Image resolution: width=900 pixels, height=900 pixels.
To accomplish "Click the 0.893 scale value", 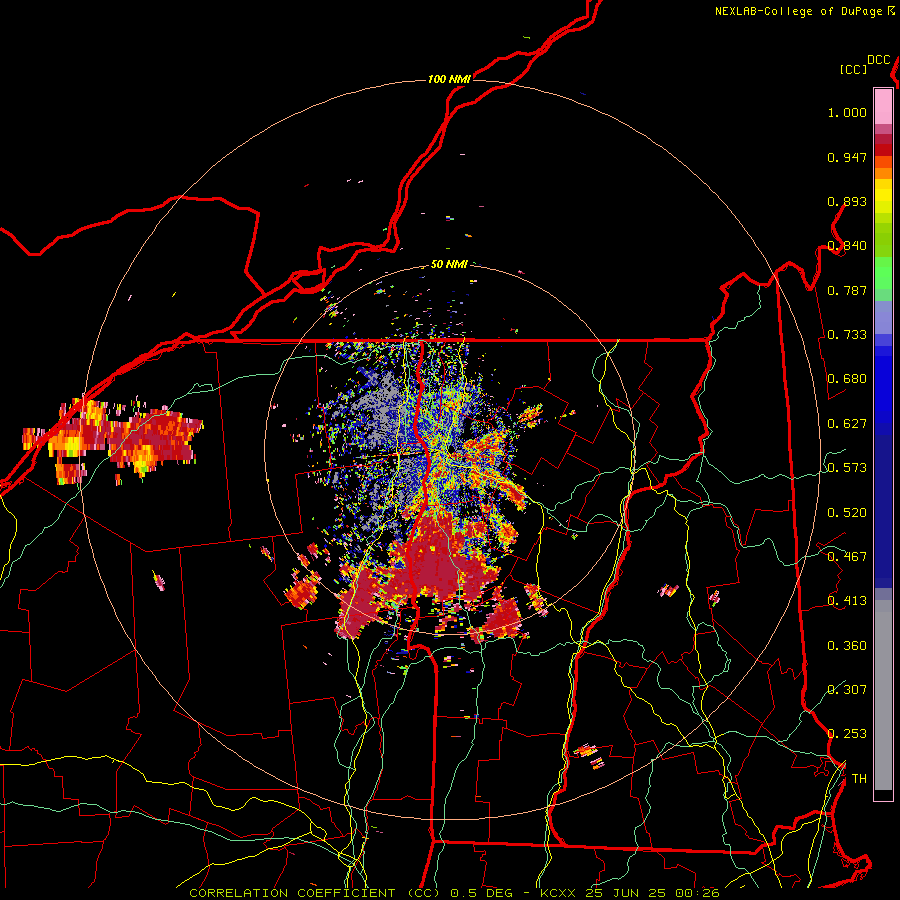I will click(x=847, y=201).
